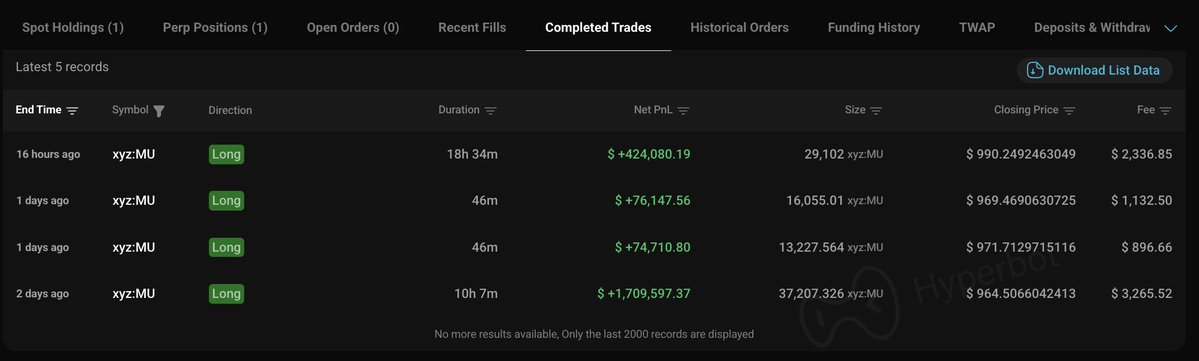This screenshot has width=1199, height=361.
Task: Filter by Symbol funnel icon
Action: click(159, 111)
